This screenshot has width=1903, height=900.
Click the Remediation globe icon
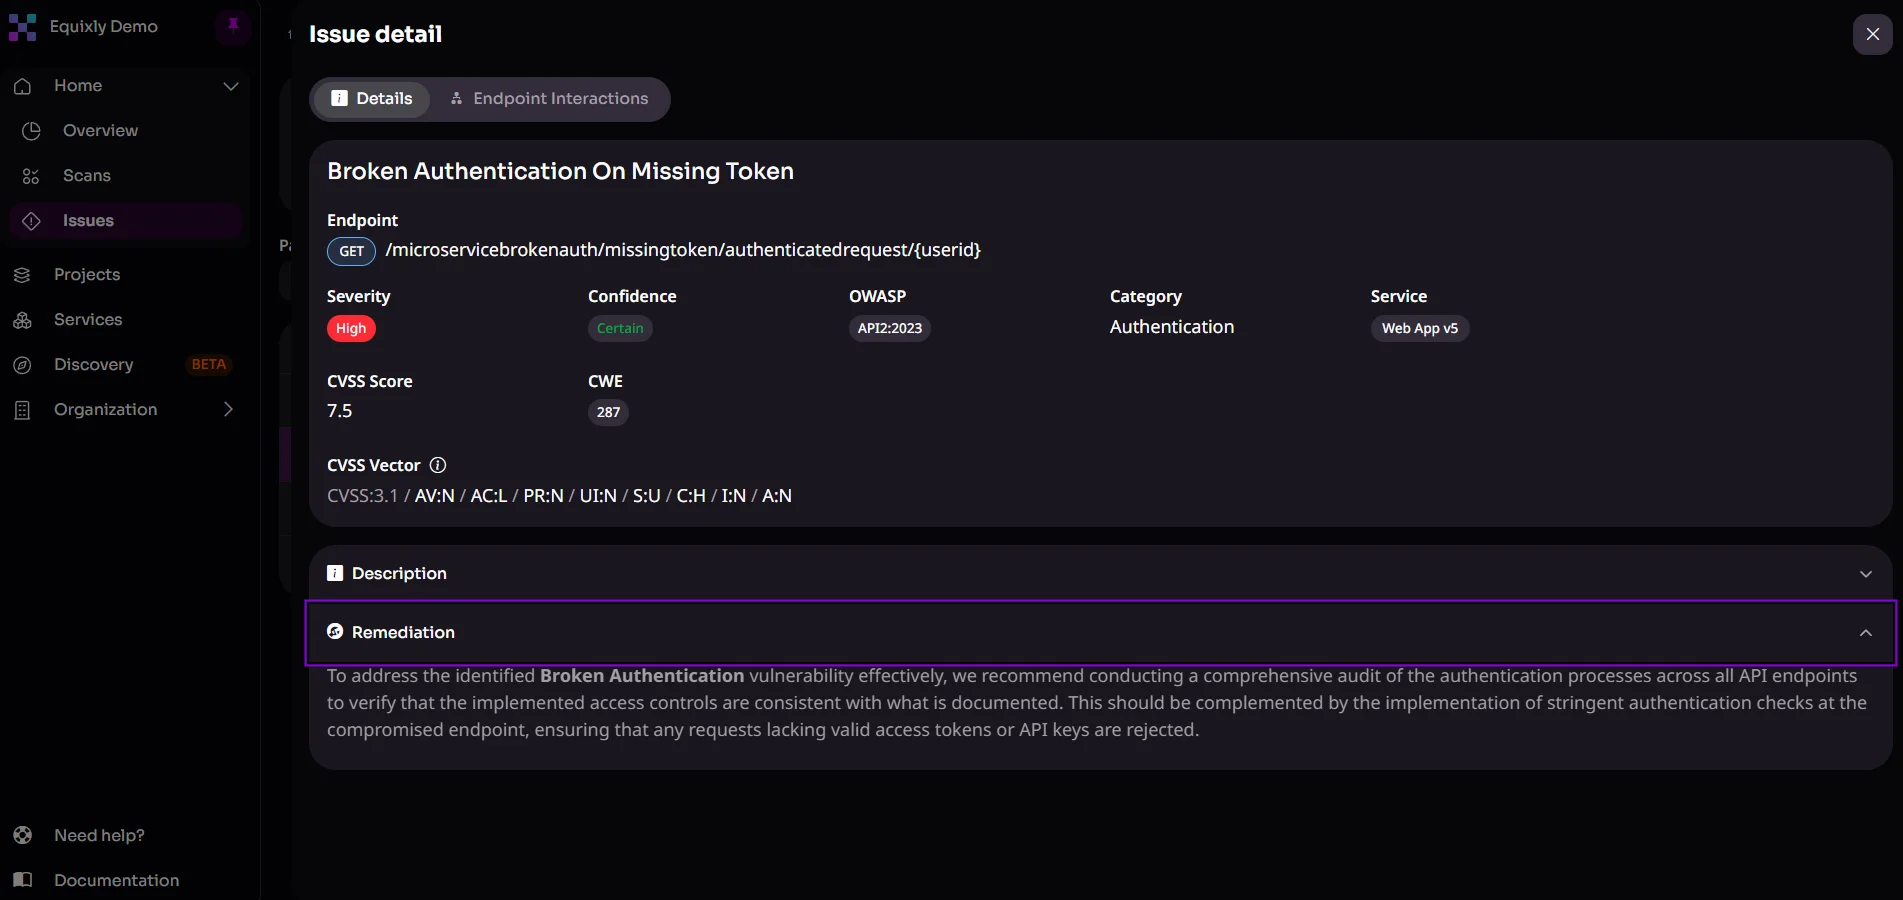tap(334, 632)
